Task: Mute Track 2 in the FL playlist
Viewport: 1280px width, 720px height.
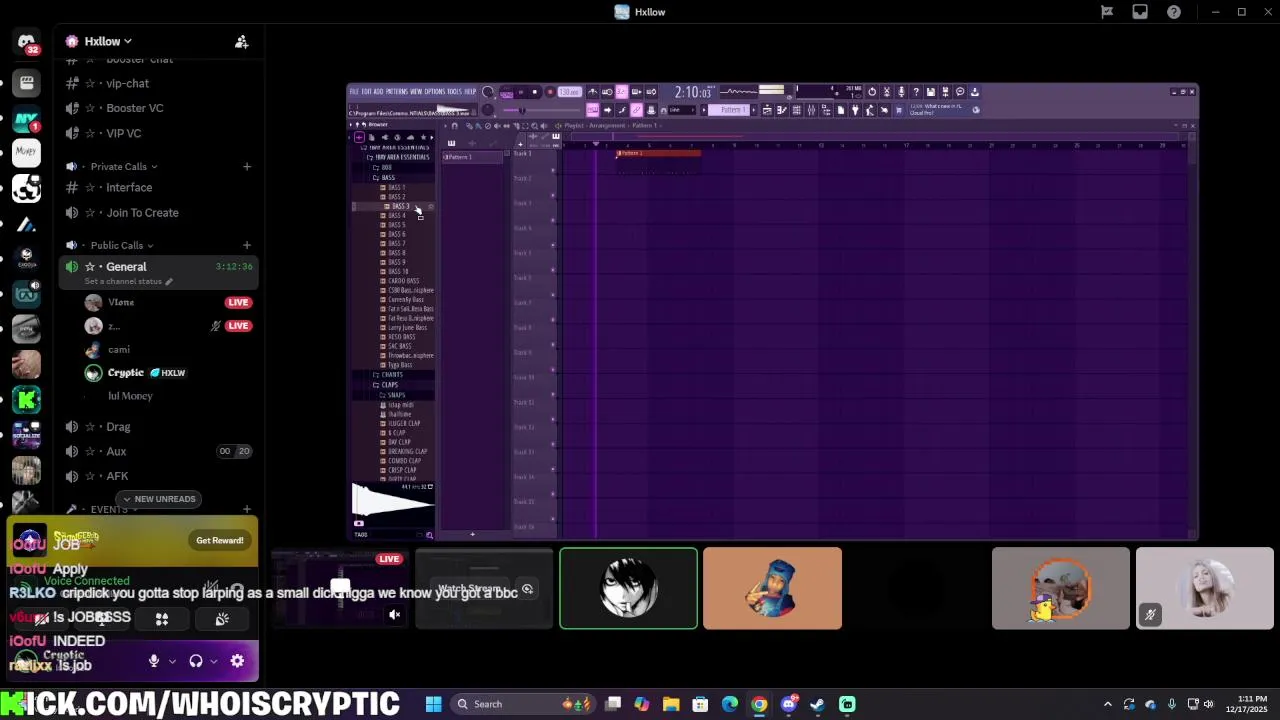Action: 553,195
